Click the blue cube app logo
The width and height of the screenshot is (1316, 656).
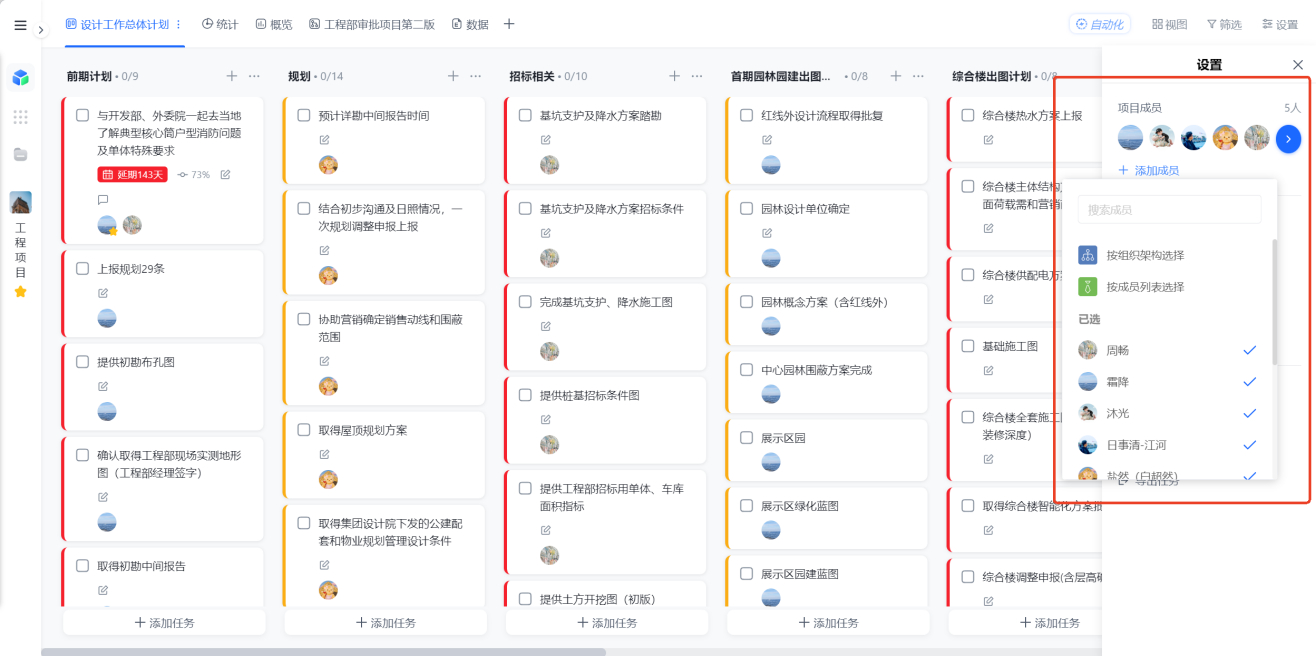click(20, 78)
